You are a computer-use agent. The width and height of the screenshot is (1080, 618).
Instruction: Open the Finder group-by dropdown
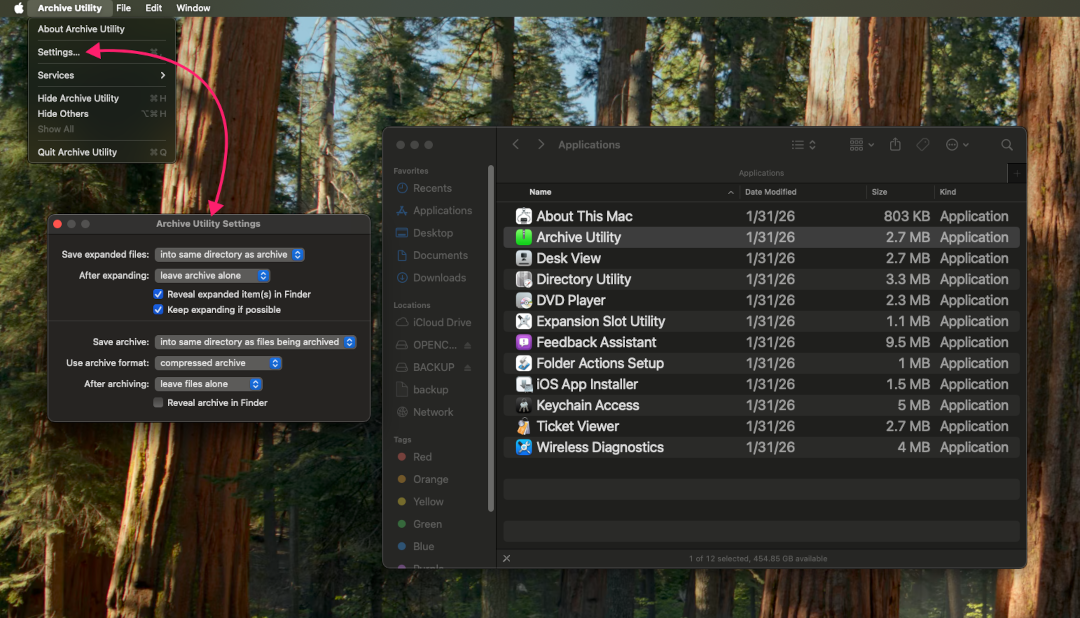pyautogui.click(x=862, y=145)
